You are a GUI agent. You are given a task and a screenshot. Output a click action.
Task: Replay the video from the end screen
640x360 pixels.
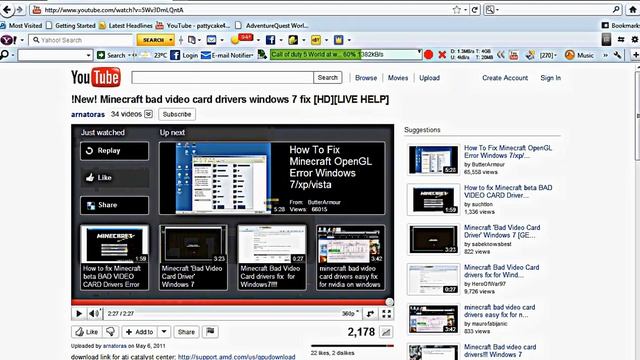click(x=114, y=151)
